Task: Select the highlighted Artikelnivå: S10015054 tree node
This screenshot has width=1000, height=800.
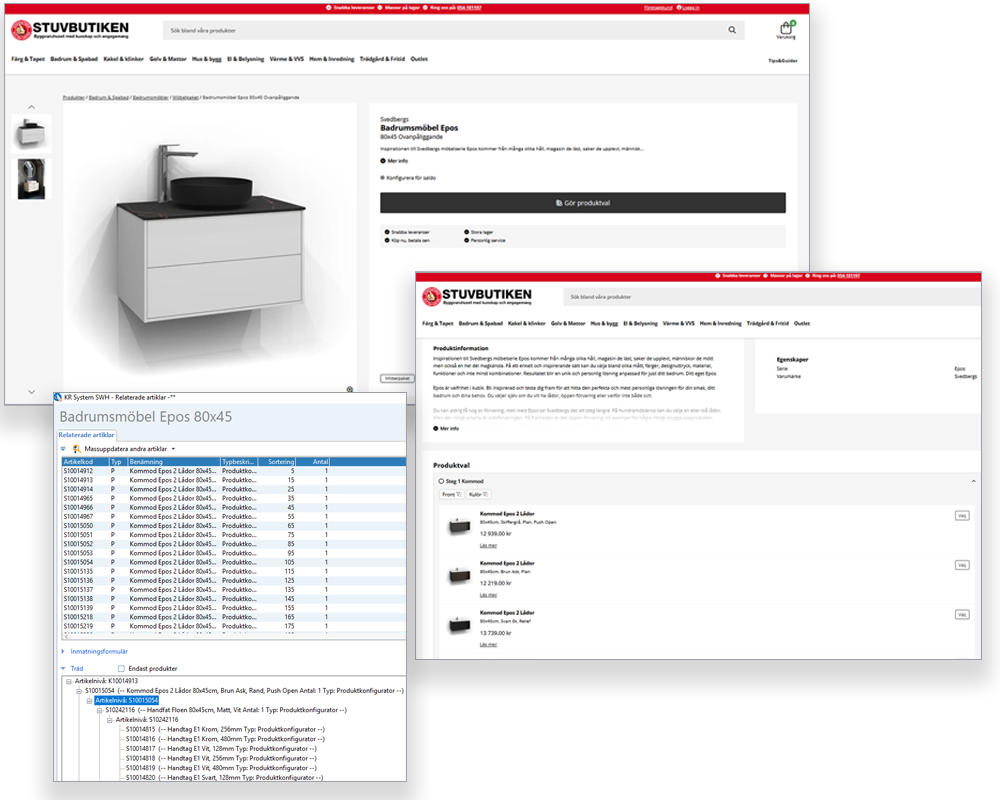Action: (126, 700)
